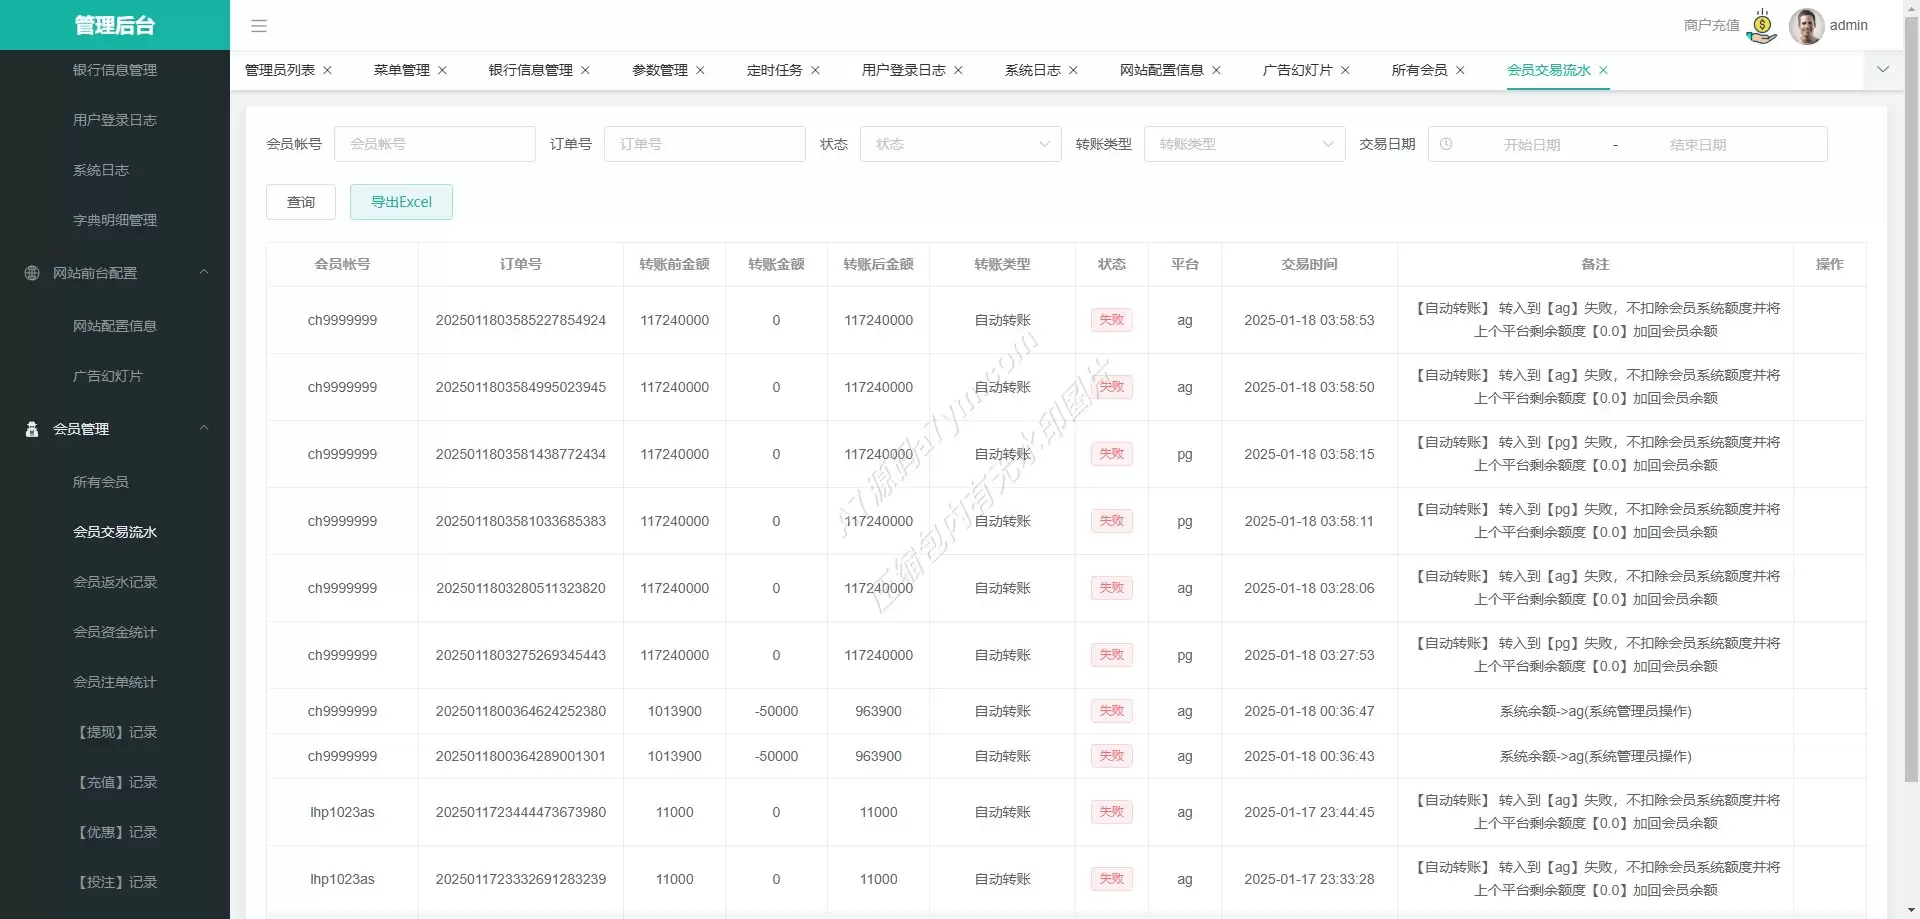Close the 广告幻灯片 tab
This screenshot has width=1920, height=919.
click(x=1345, y=70)
